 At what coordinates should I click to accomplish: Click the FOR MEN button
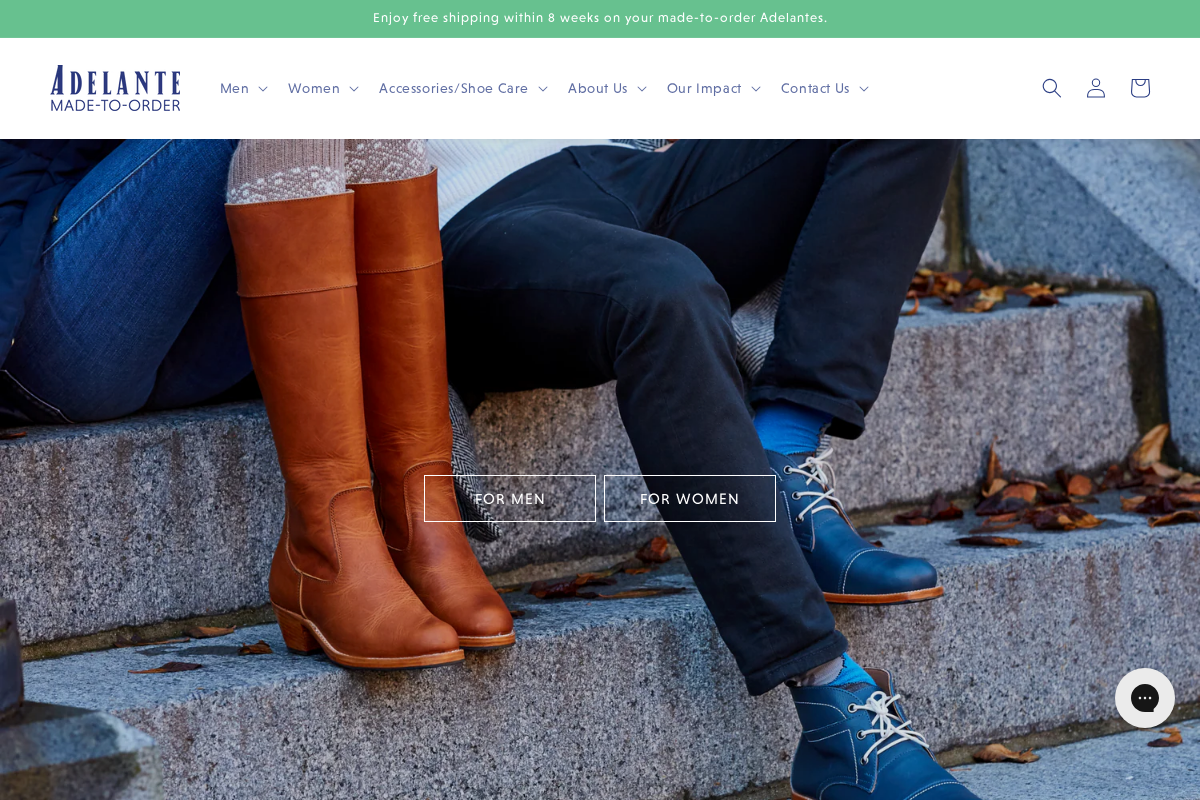coord(510,498)
